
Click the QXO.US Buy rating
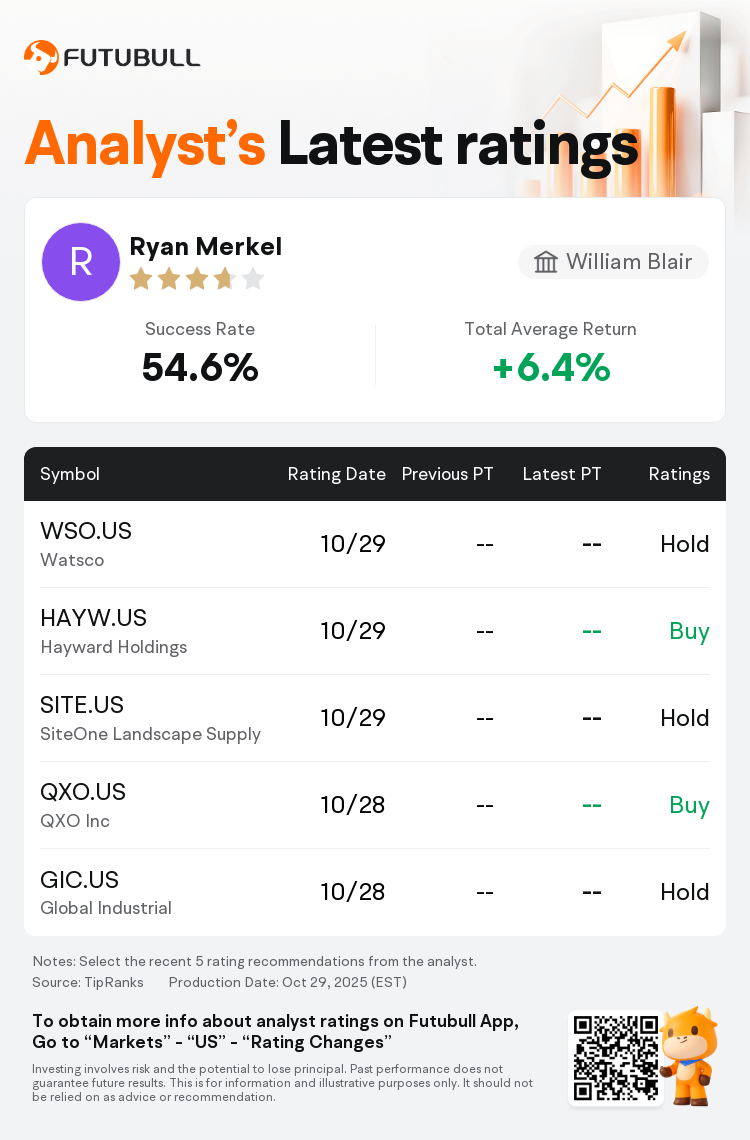(x=689, y=805)
